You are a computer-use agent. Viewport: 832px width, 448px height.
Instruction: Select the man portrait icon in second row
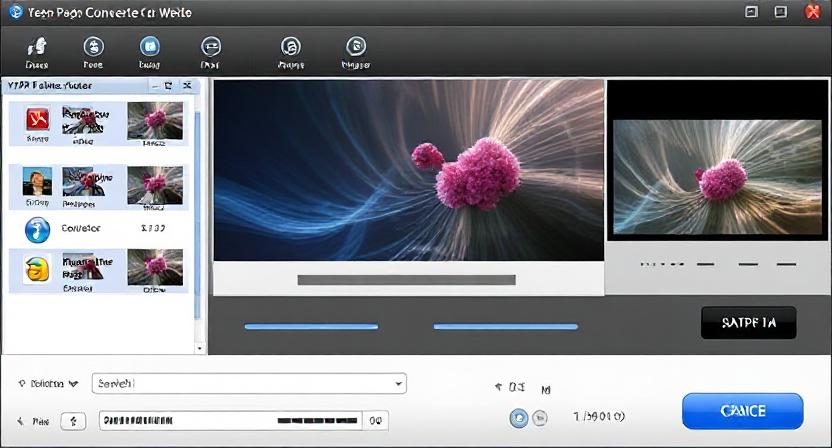pyautogui.click(x=38, y=182)
